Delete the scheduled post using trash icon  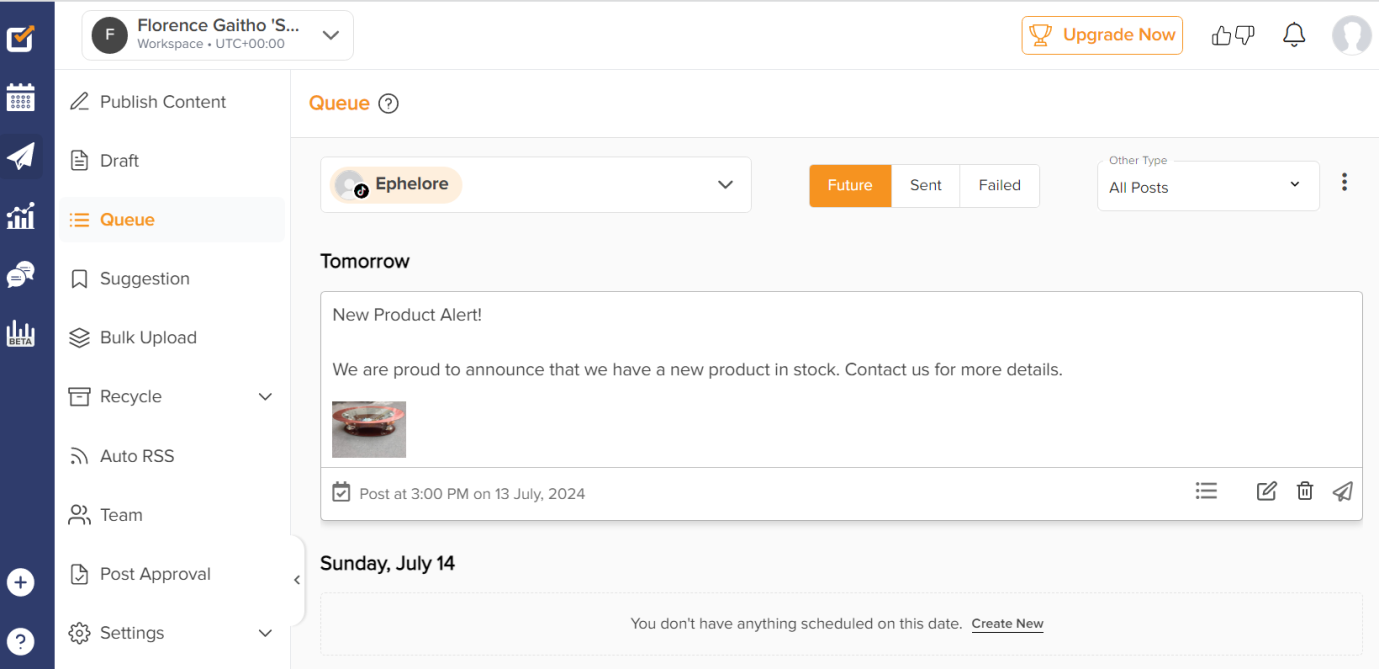coord(1304,491)
